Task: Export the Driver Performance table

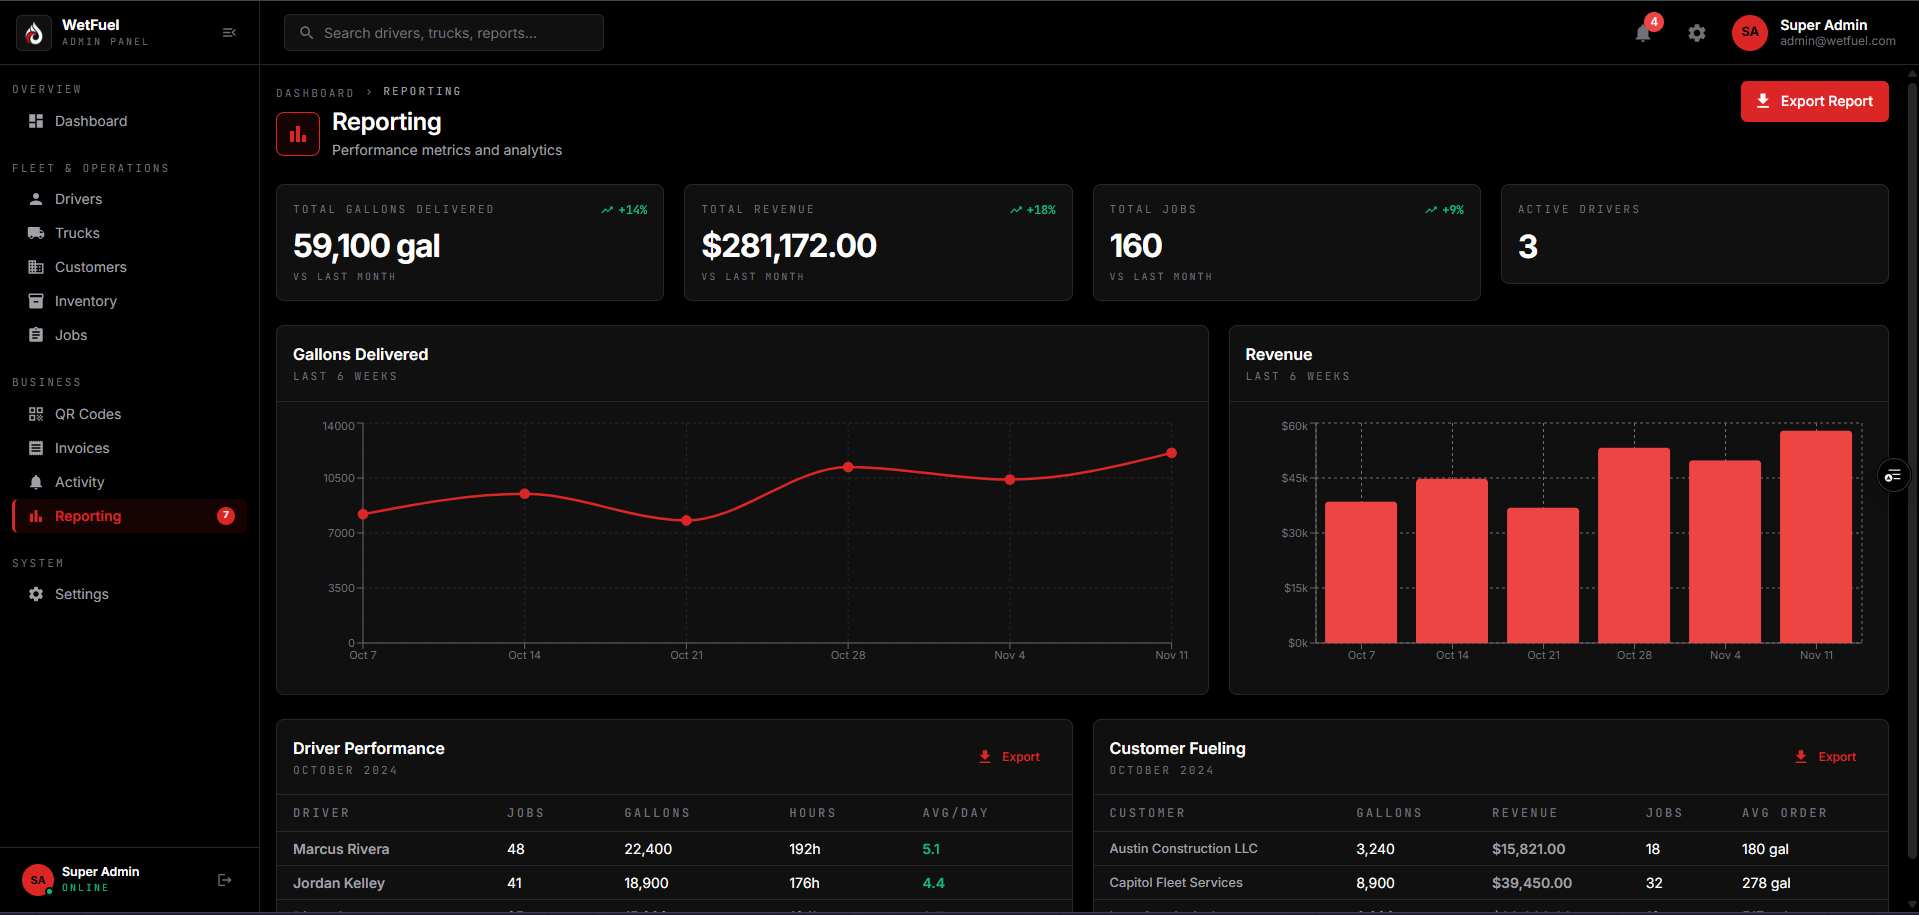Action: click(1010, 757)
